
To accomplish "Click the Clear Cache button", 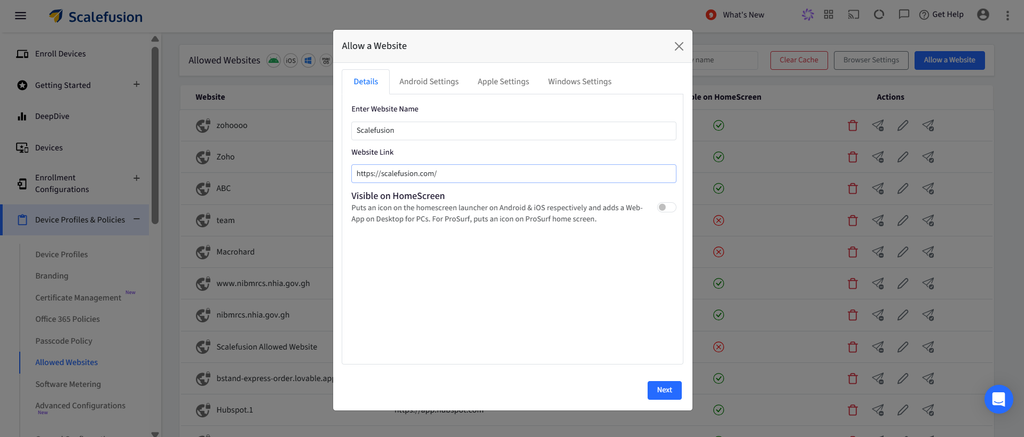I will [x=799, y=60].
